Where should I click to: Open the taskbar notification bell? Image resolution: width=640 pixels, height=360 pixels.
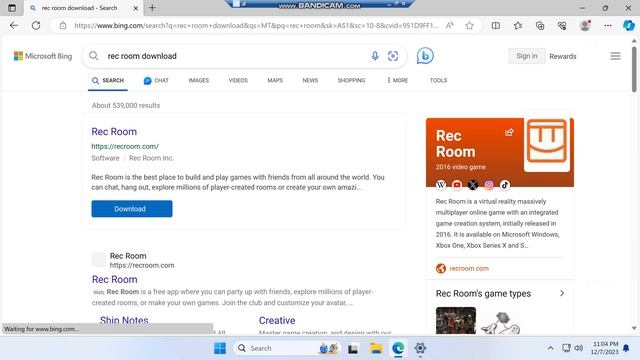pos(626,348)
